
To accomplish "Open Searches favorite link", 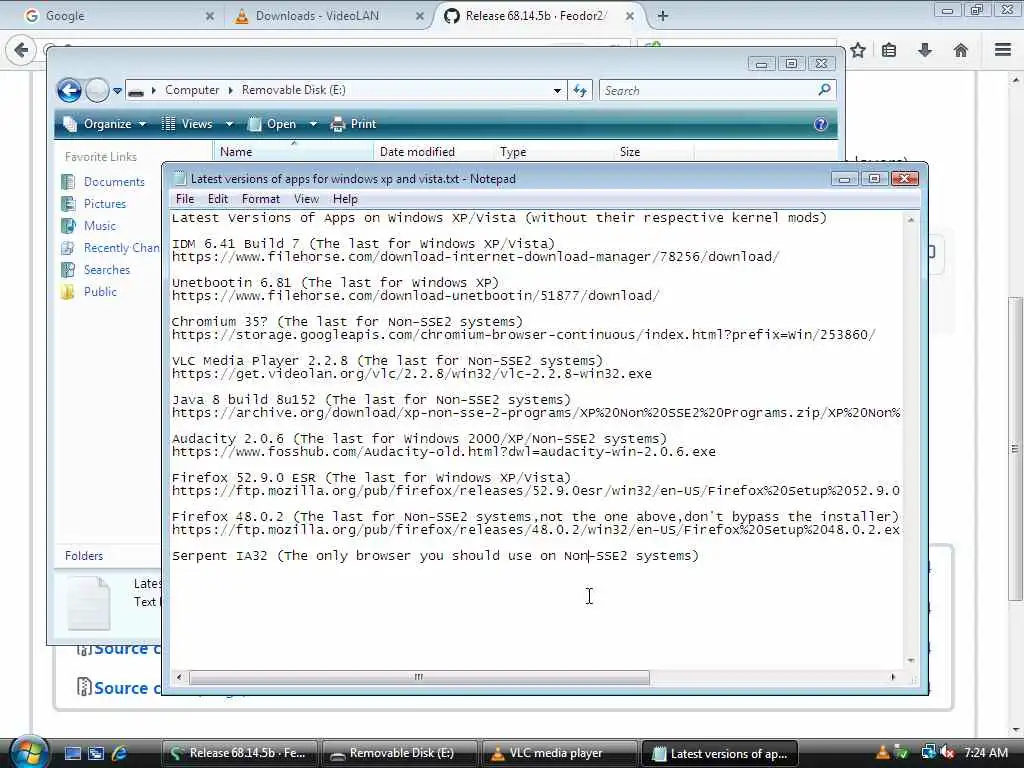I will pyautogui.click(x=95, y=270).
